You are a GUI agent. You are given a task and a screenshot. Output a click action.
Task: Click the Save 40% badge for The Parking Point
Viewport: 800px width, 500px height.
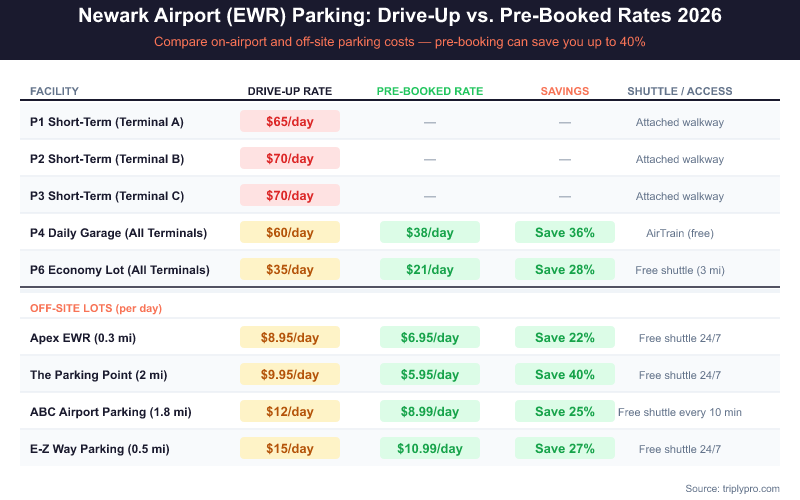565,374
